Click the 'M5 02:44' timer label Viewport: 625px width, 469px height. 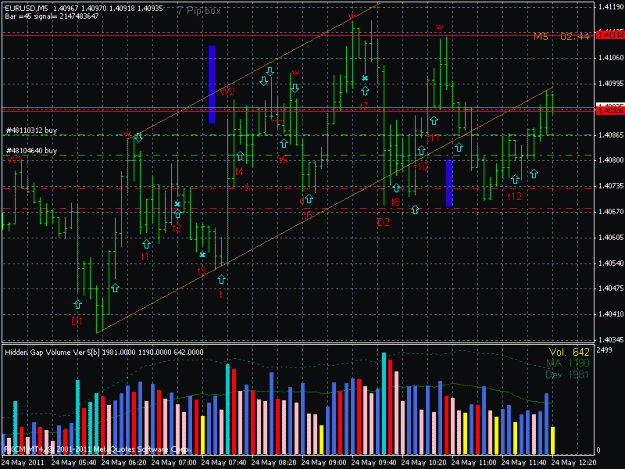[562, 37]
